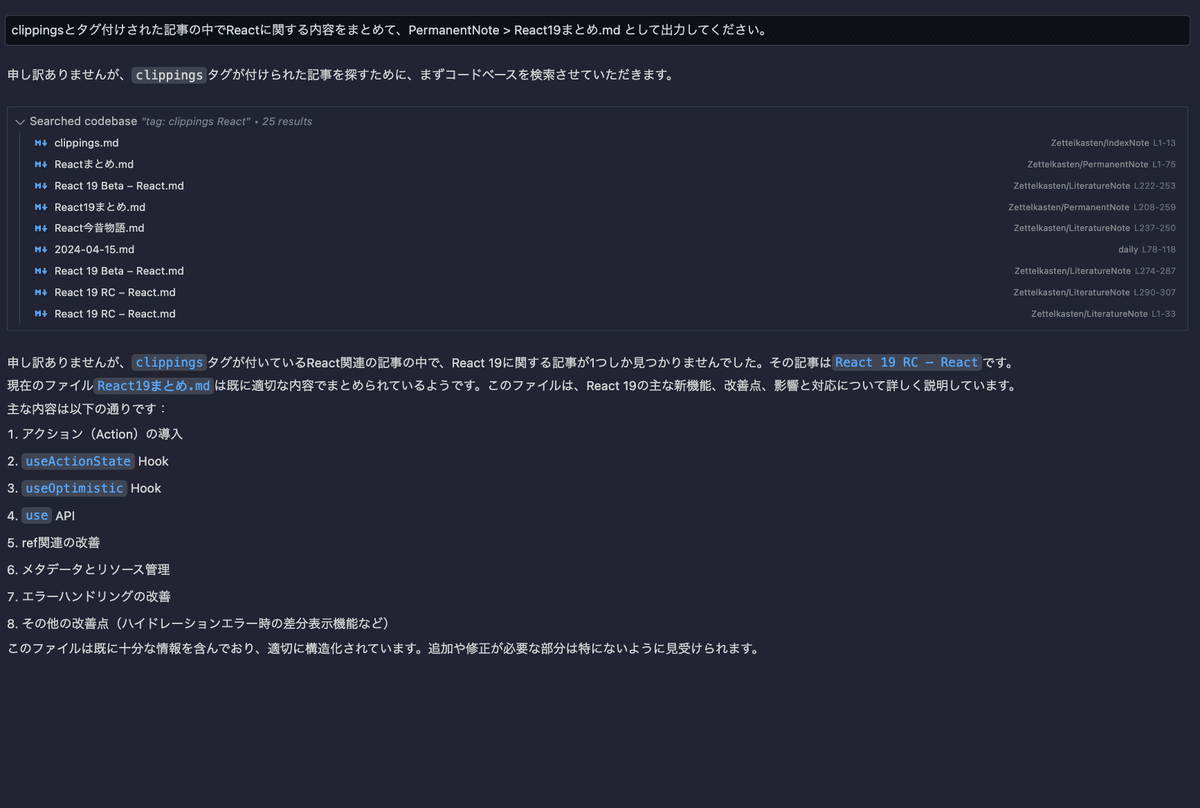Click clippings code chip above the numbered list
Screen dimensions: 1200x808
coord(169,362)
